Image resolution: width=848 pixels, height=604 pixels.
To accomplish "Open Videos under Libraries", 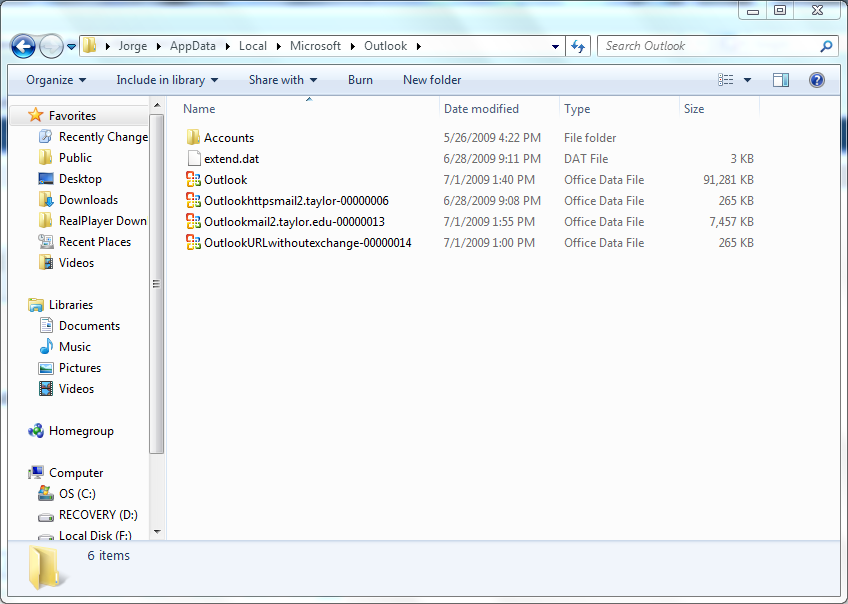I will [x=76, y=389].
